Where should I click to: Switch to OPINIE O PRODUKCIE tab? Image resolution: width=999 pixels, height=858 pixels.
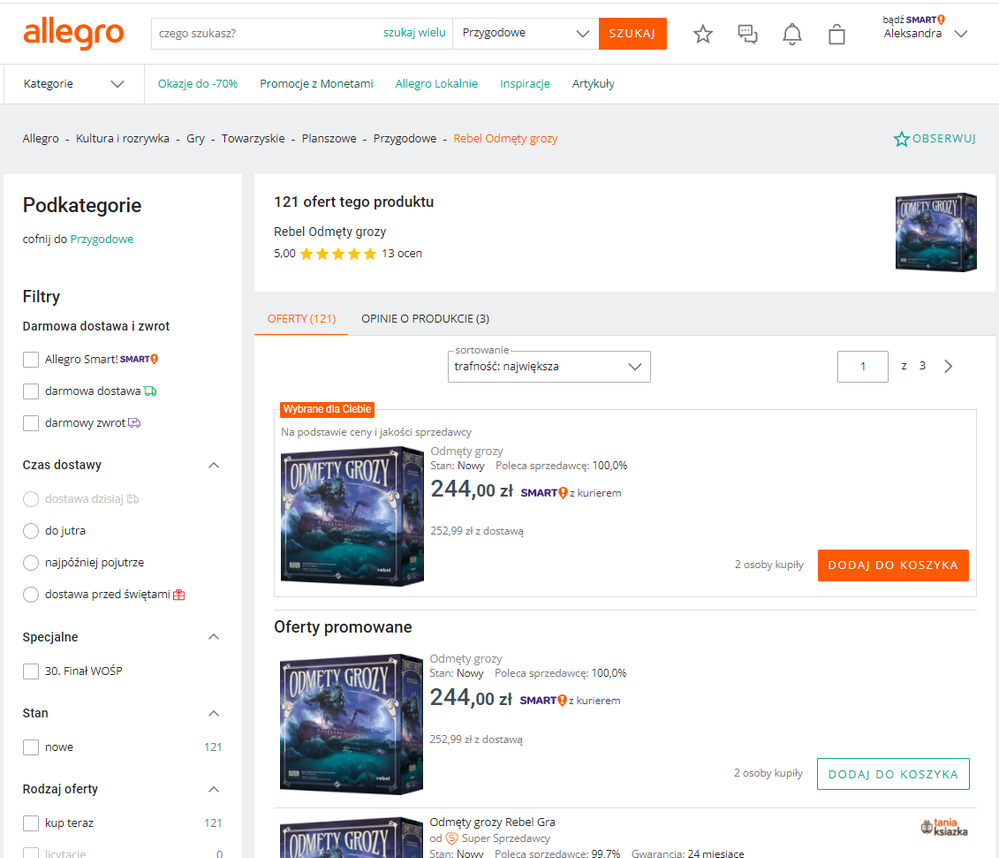425,318
